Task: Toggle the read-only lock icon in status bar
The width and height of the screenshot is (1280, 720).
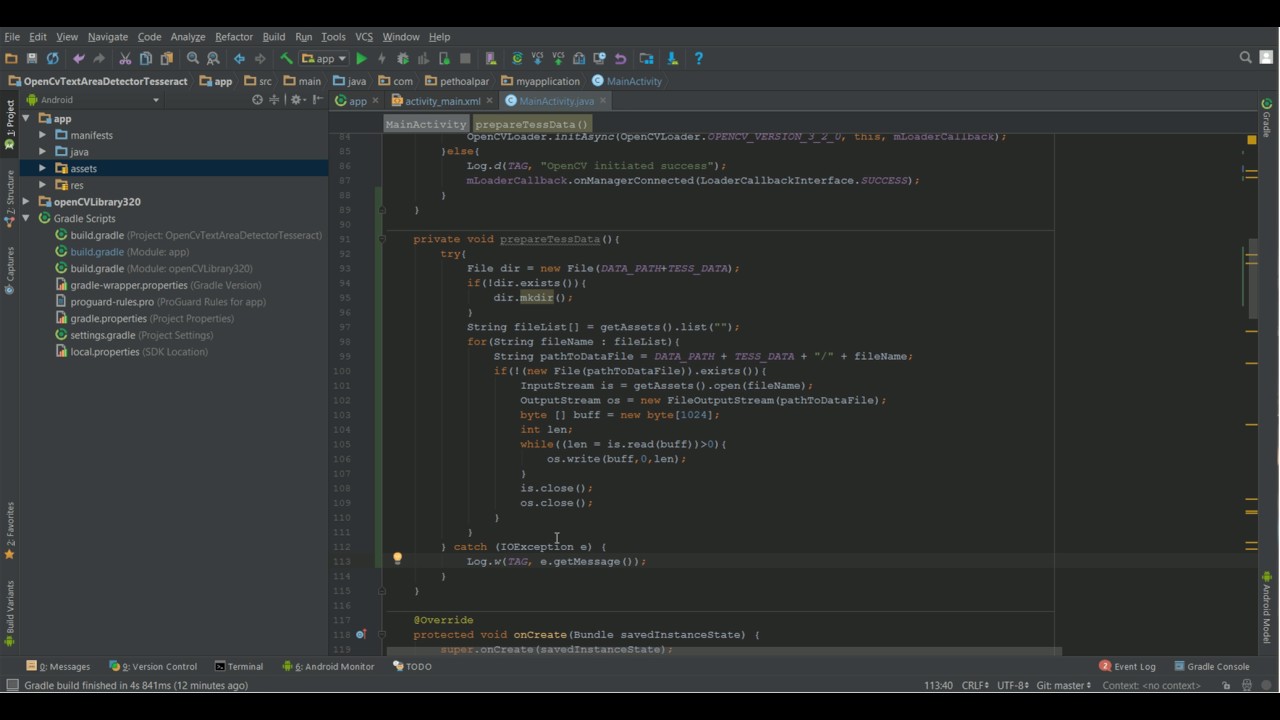Action: 1226,686
